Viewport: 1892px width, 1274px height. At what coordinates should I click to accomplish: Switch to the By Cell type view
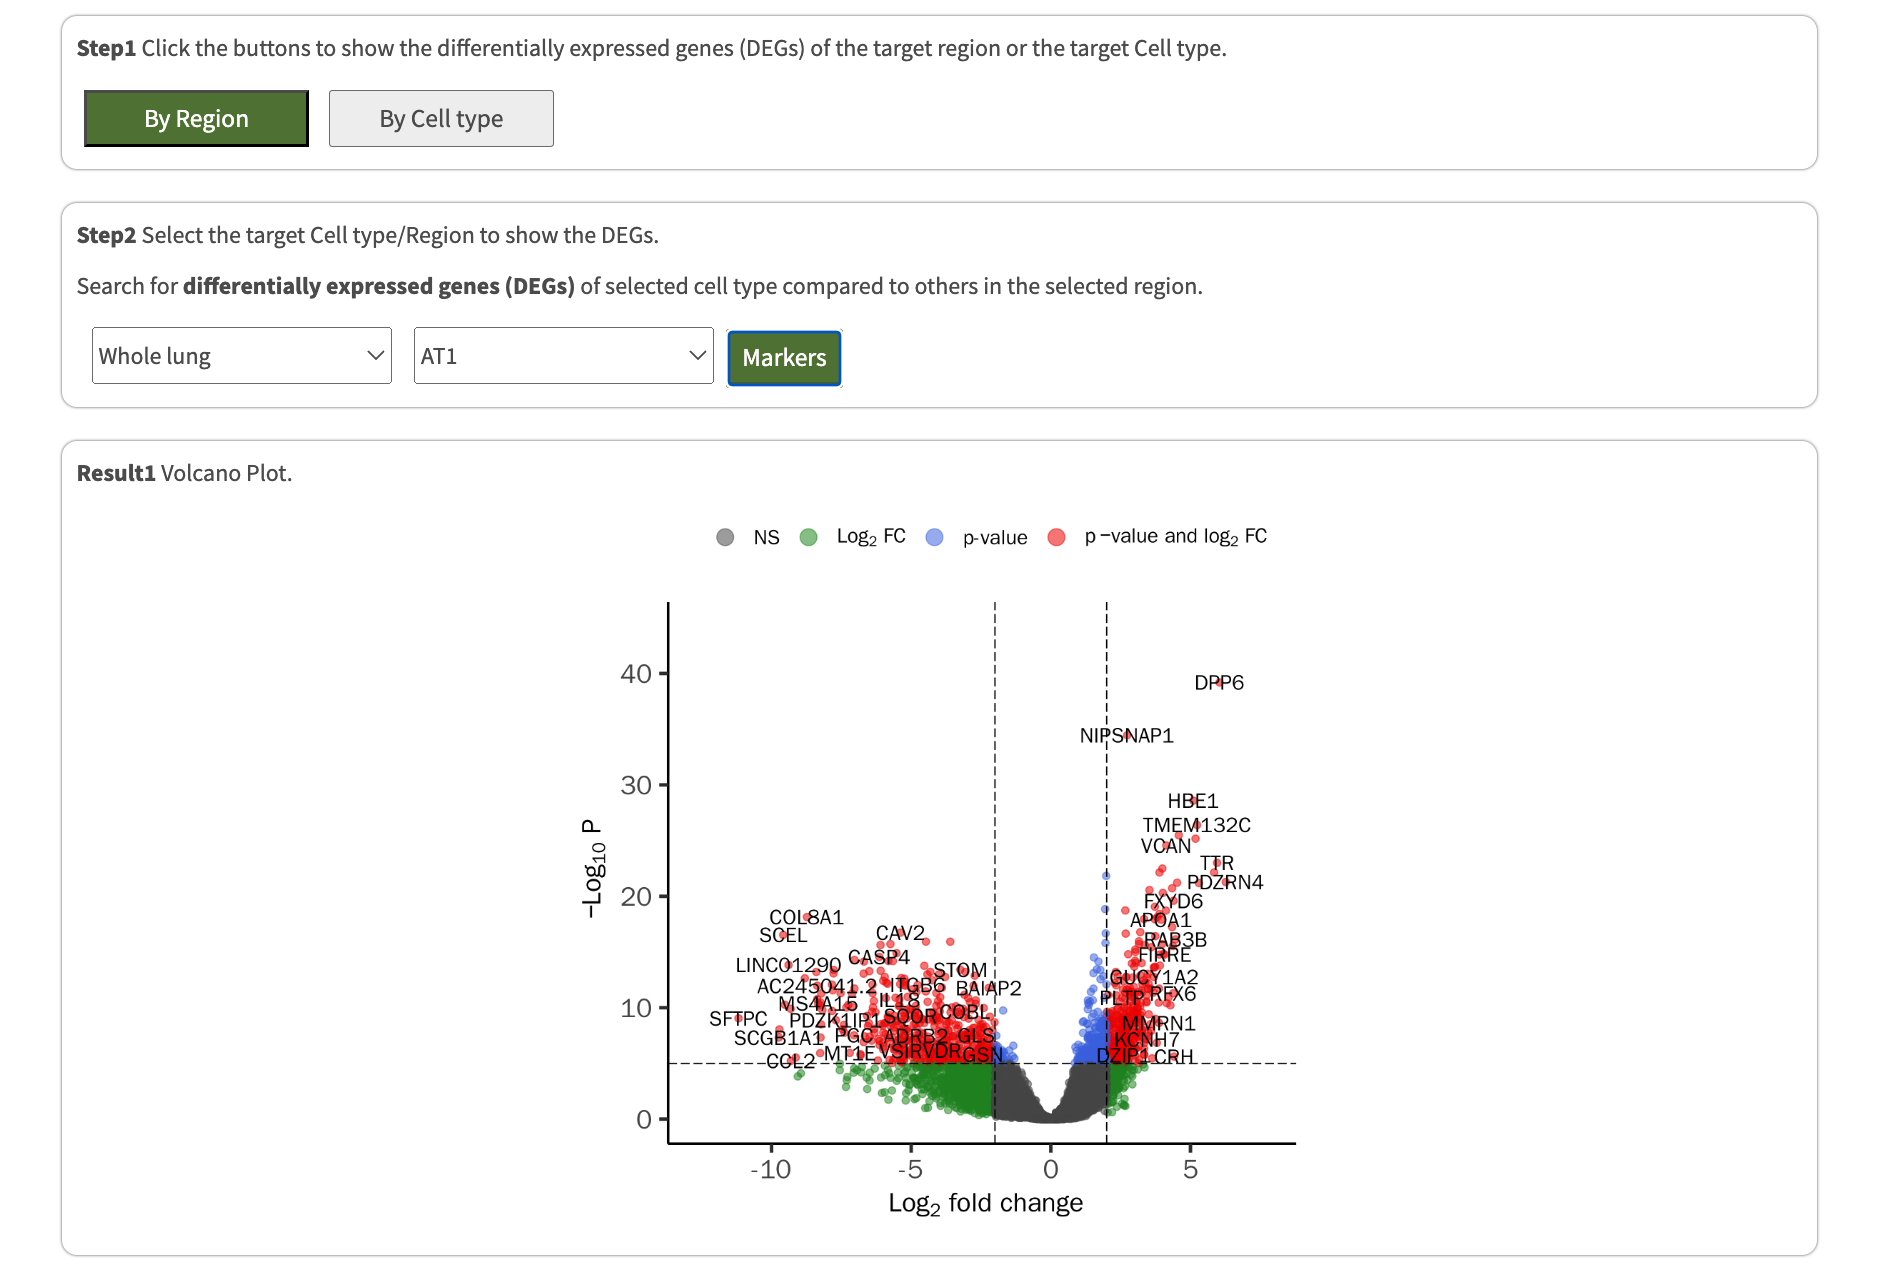[x=441, y=119]
